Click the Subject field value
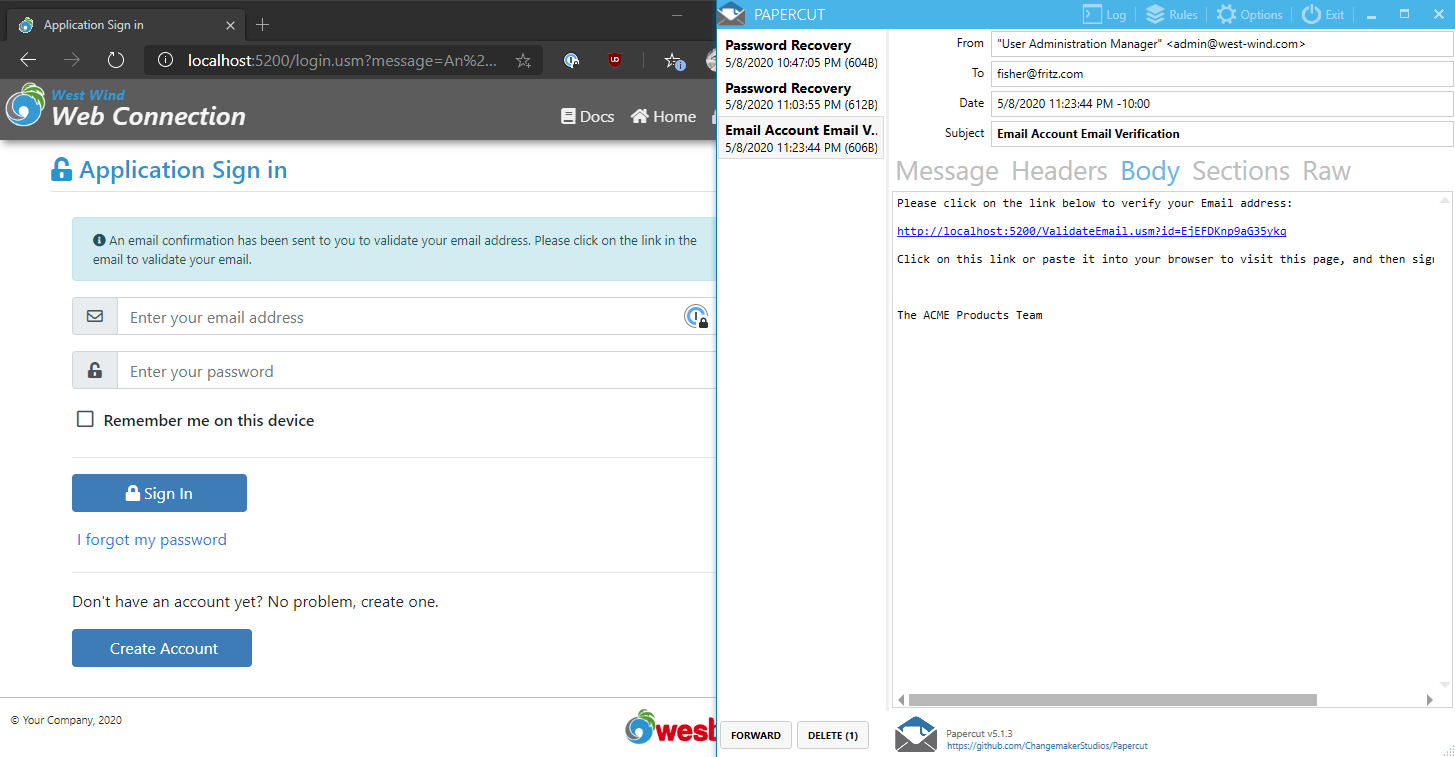Image resolution: width=1455 pixels, height=757 pixels. 1221,133
